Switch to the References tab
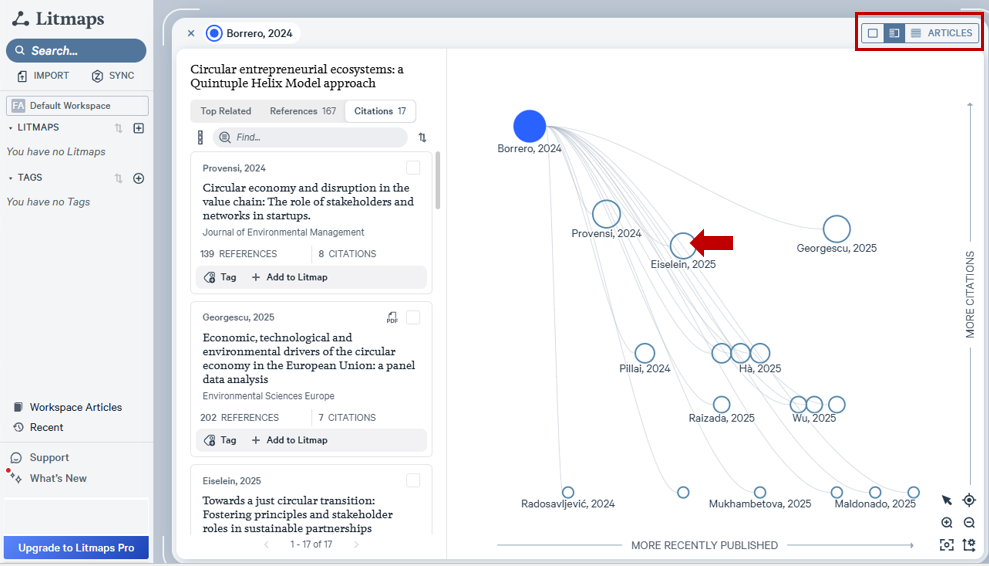This screenshot has width=989, height=566. pos(303,111)
